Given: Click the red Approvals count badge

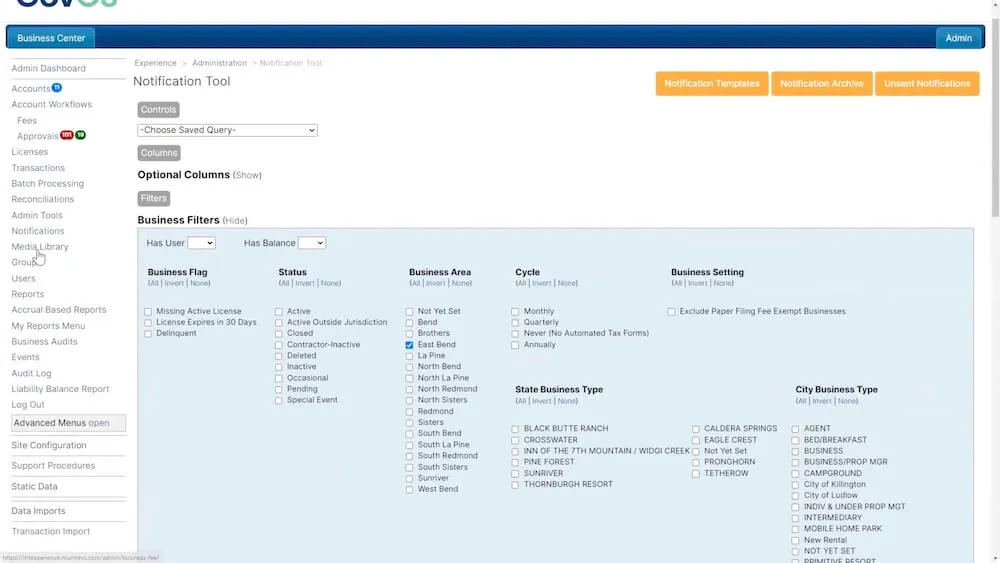Looking at the screenshot, I should (x=66, y=135).
